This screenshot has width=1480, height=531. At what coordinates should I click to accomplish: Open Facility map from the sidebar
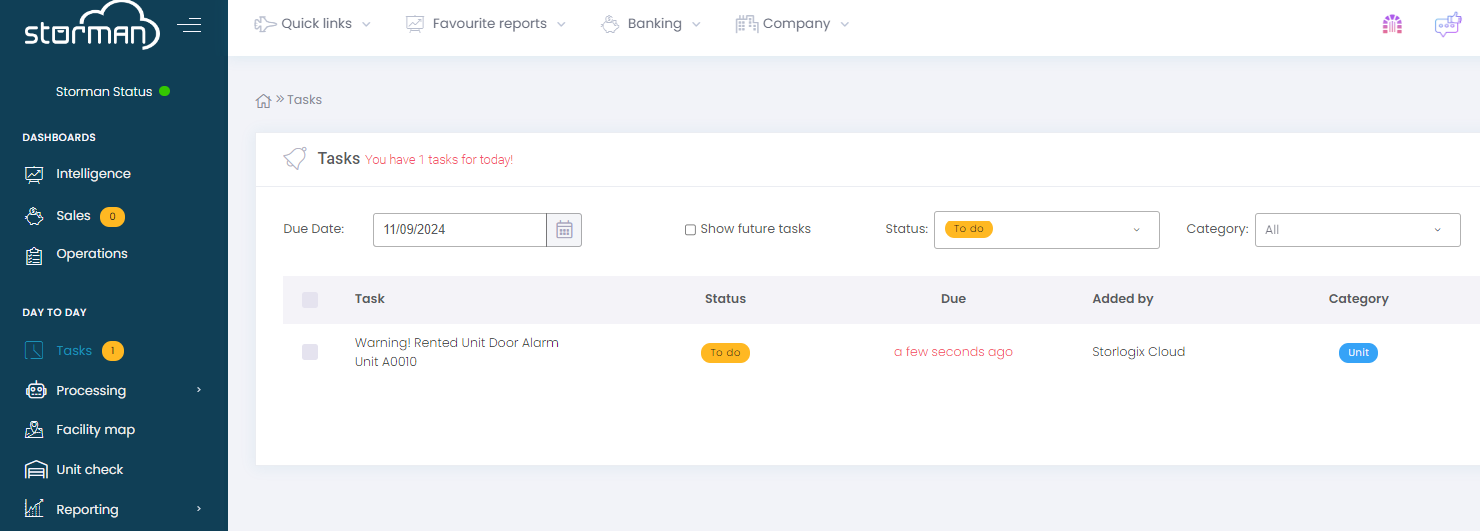tap(95, 430)
